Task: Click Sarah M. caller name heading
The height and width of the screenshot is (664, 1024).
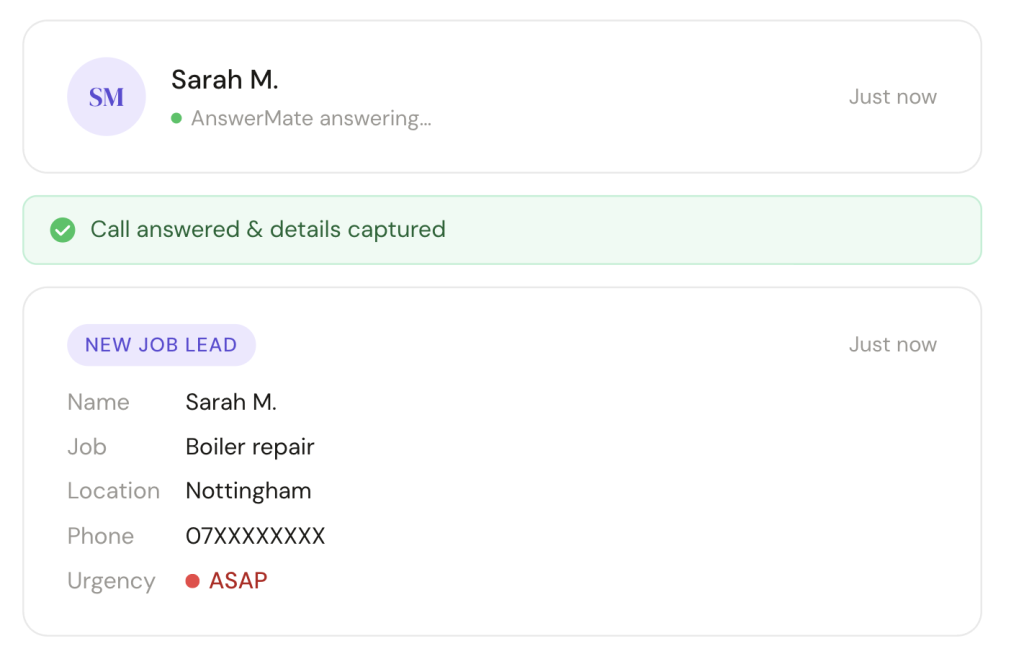Action: 225,79
